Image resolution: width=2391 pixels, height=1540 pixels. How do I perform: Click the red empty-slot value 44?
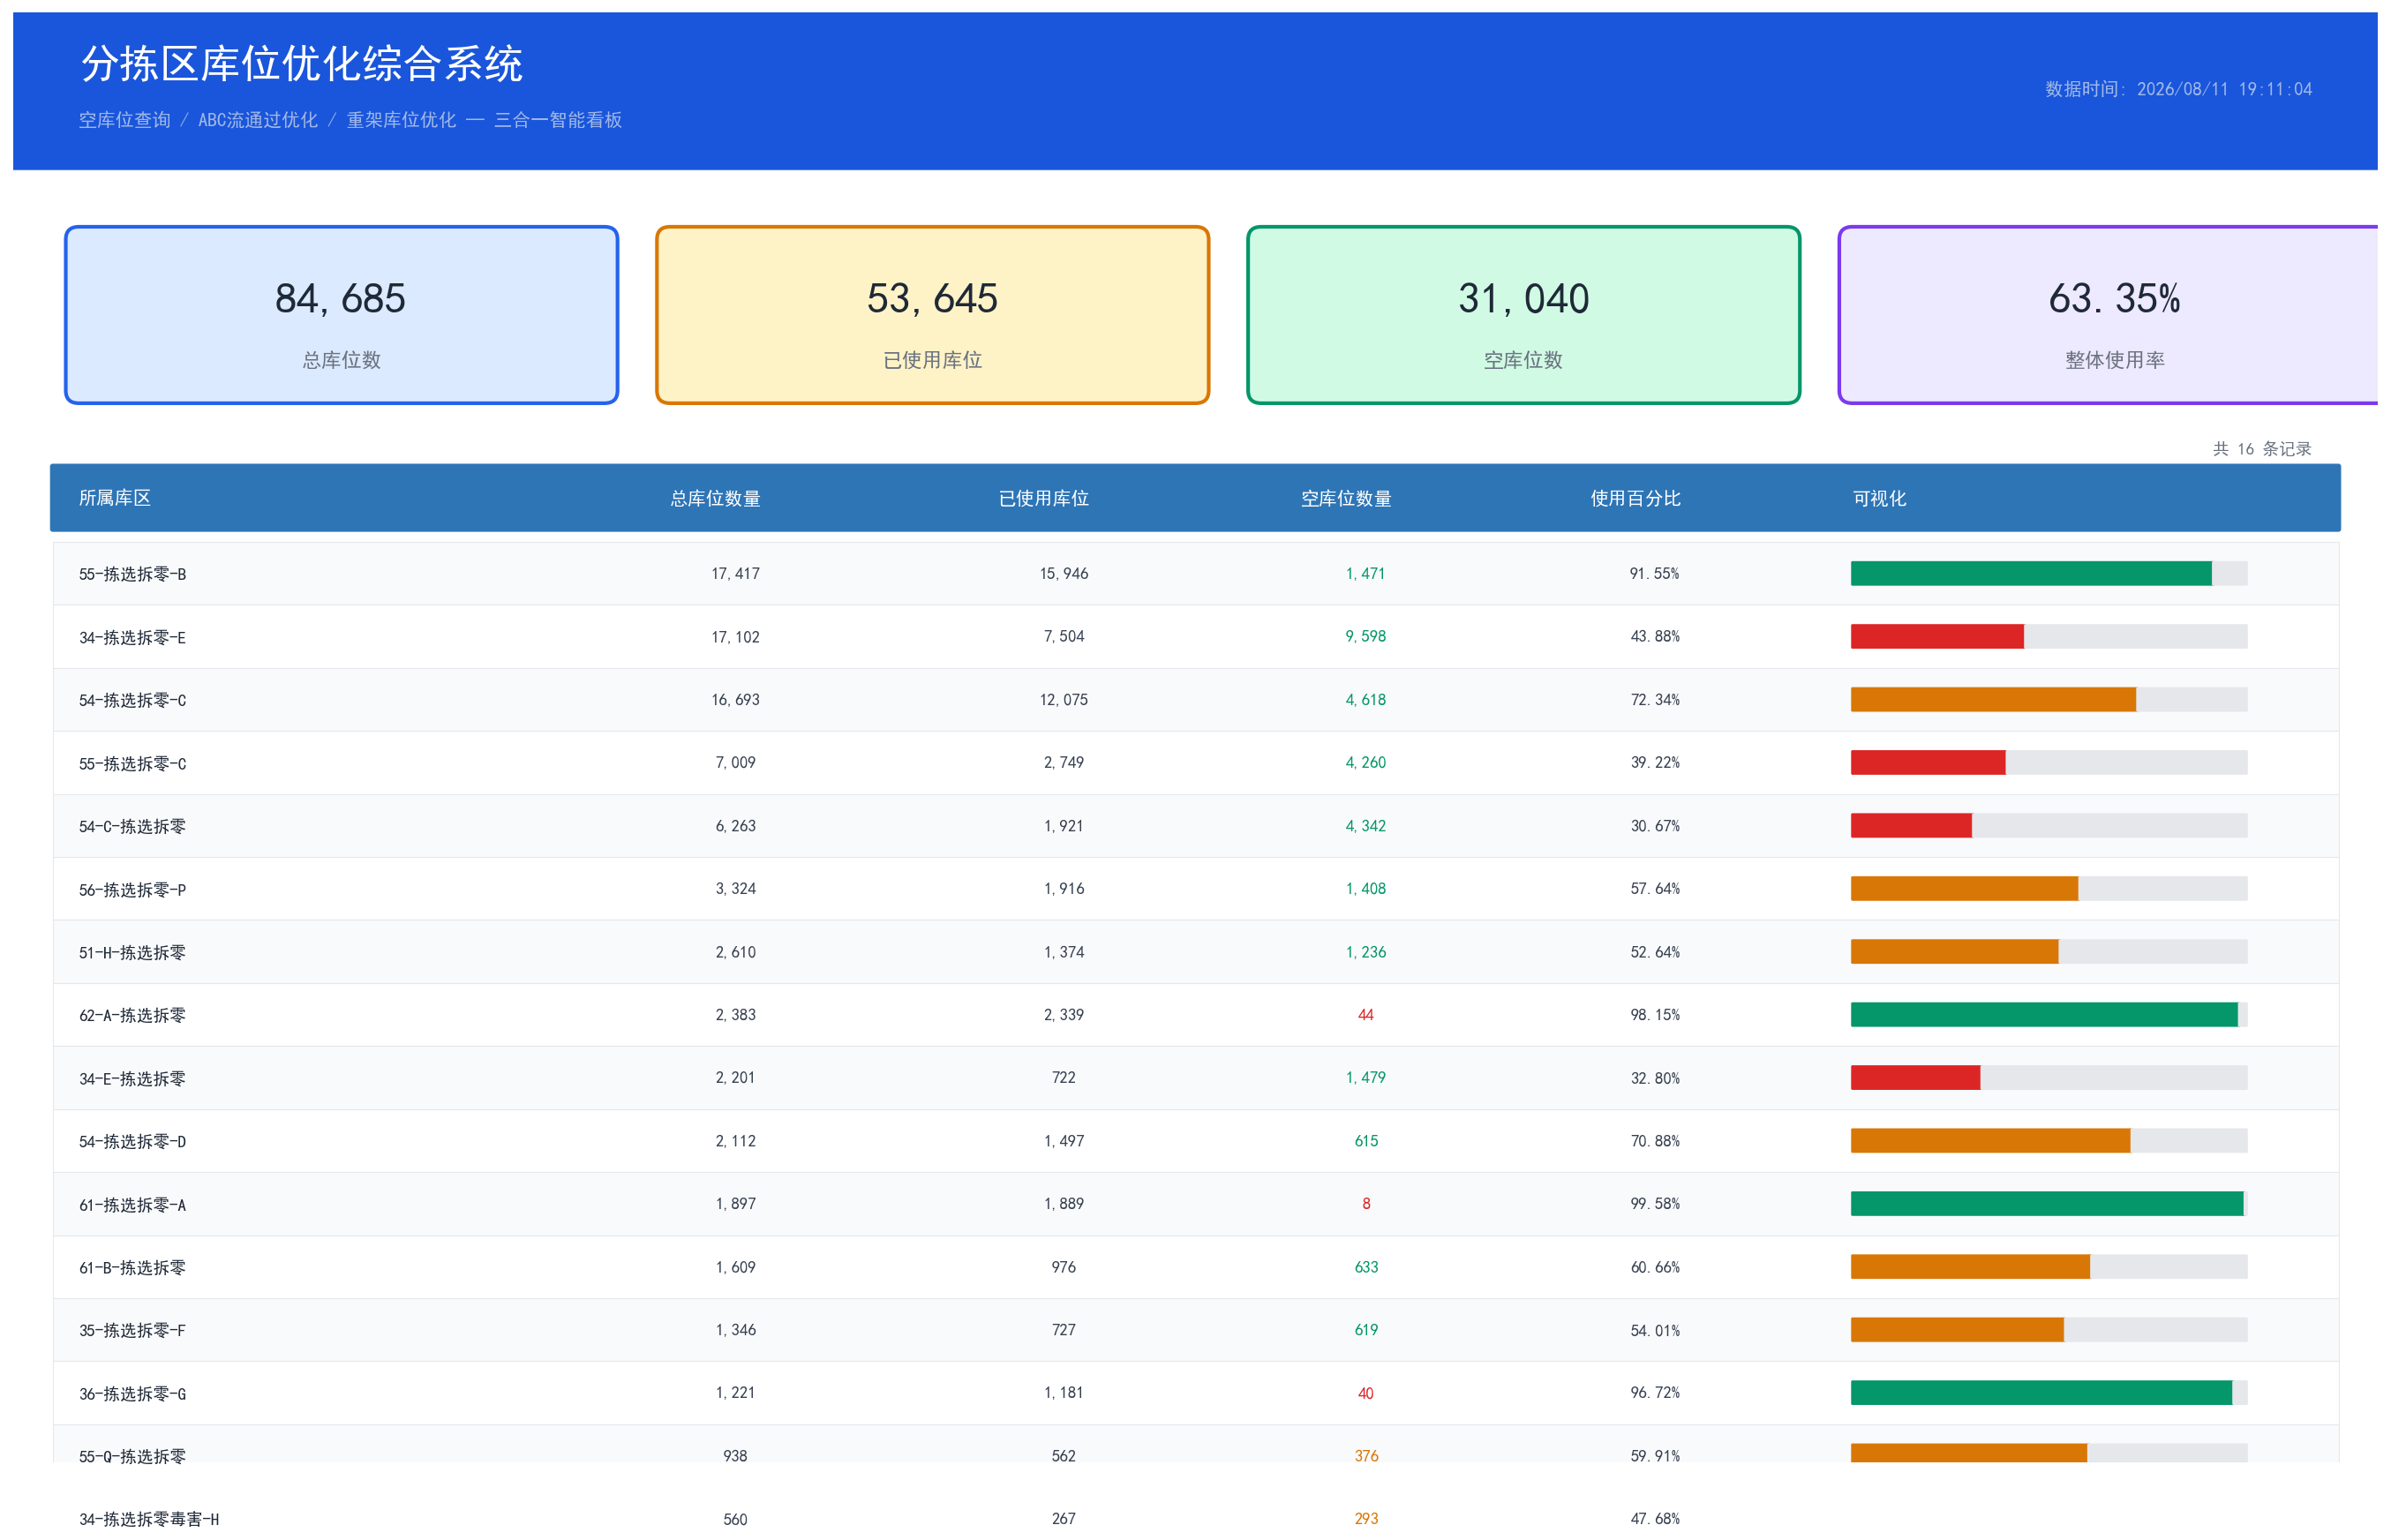coord(1365,1014)
